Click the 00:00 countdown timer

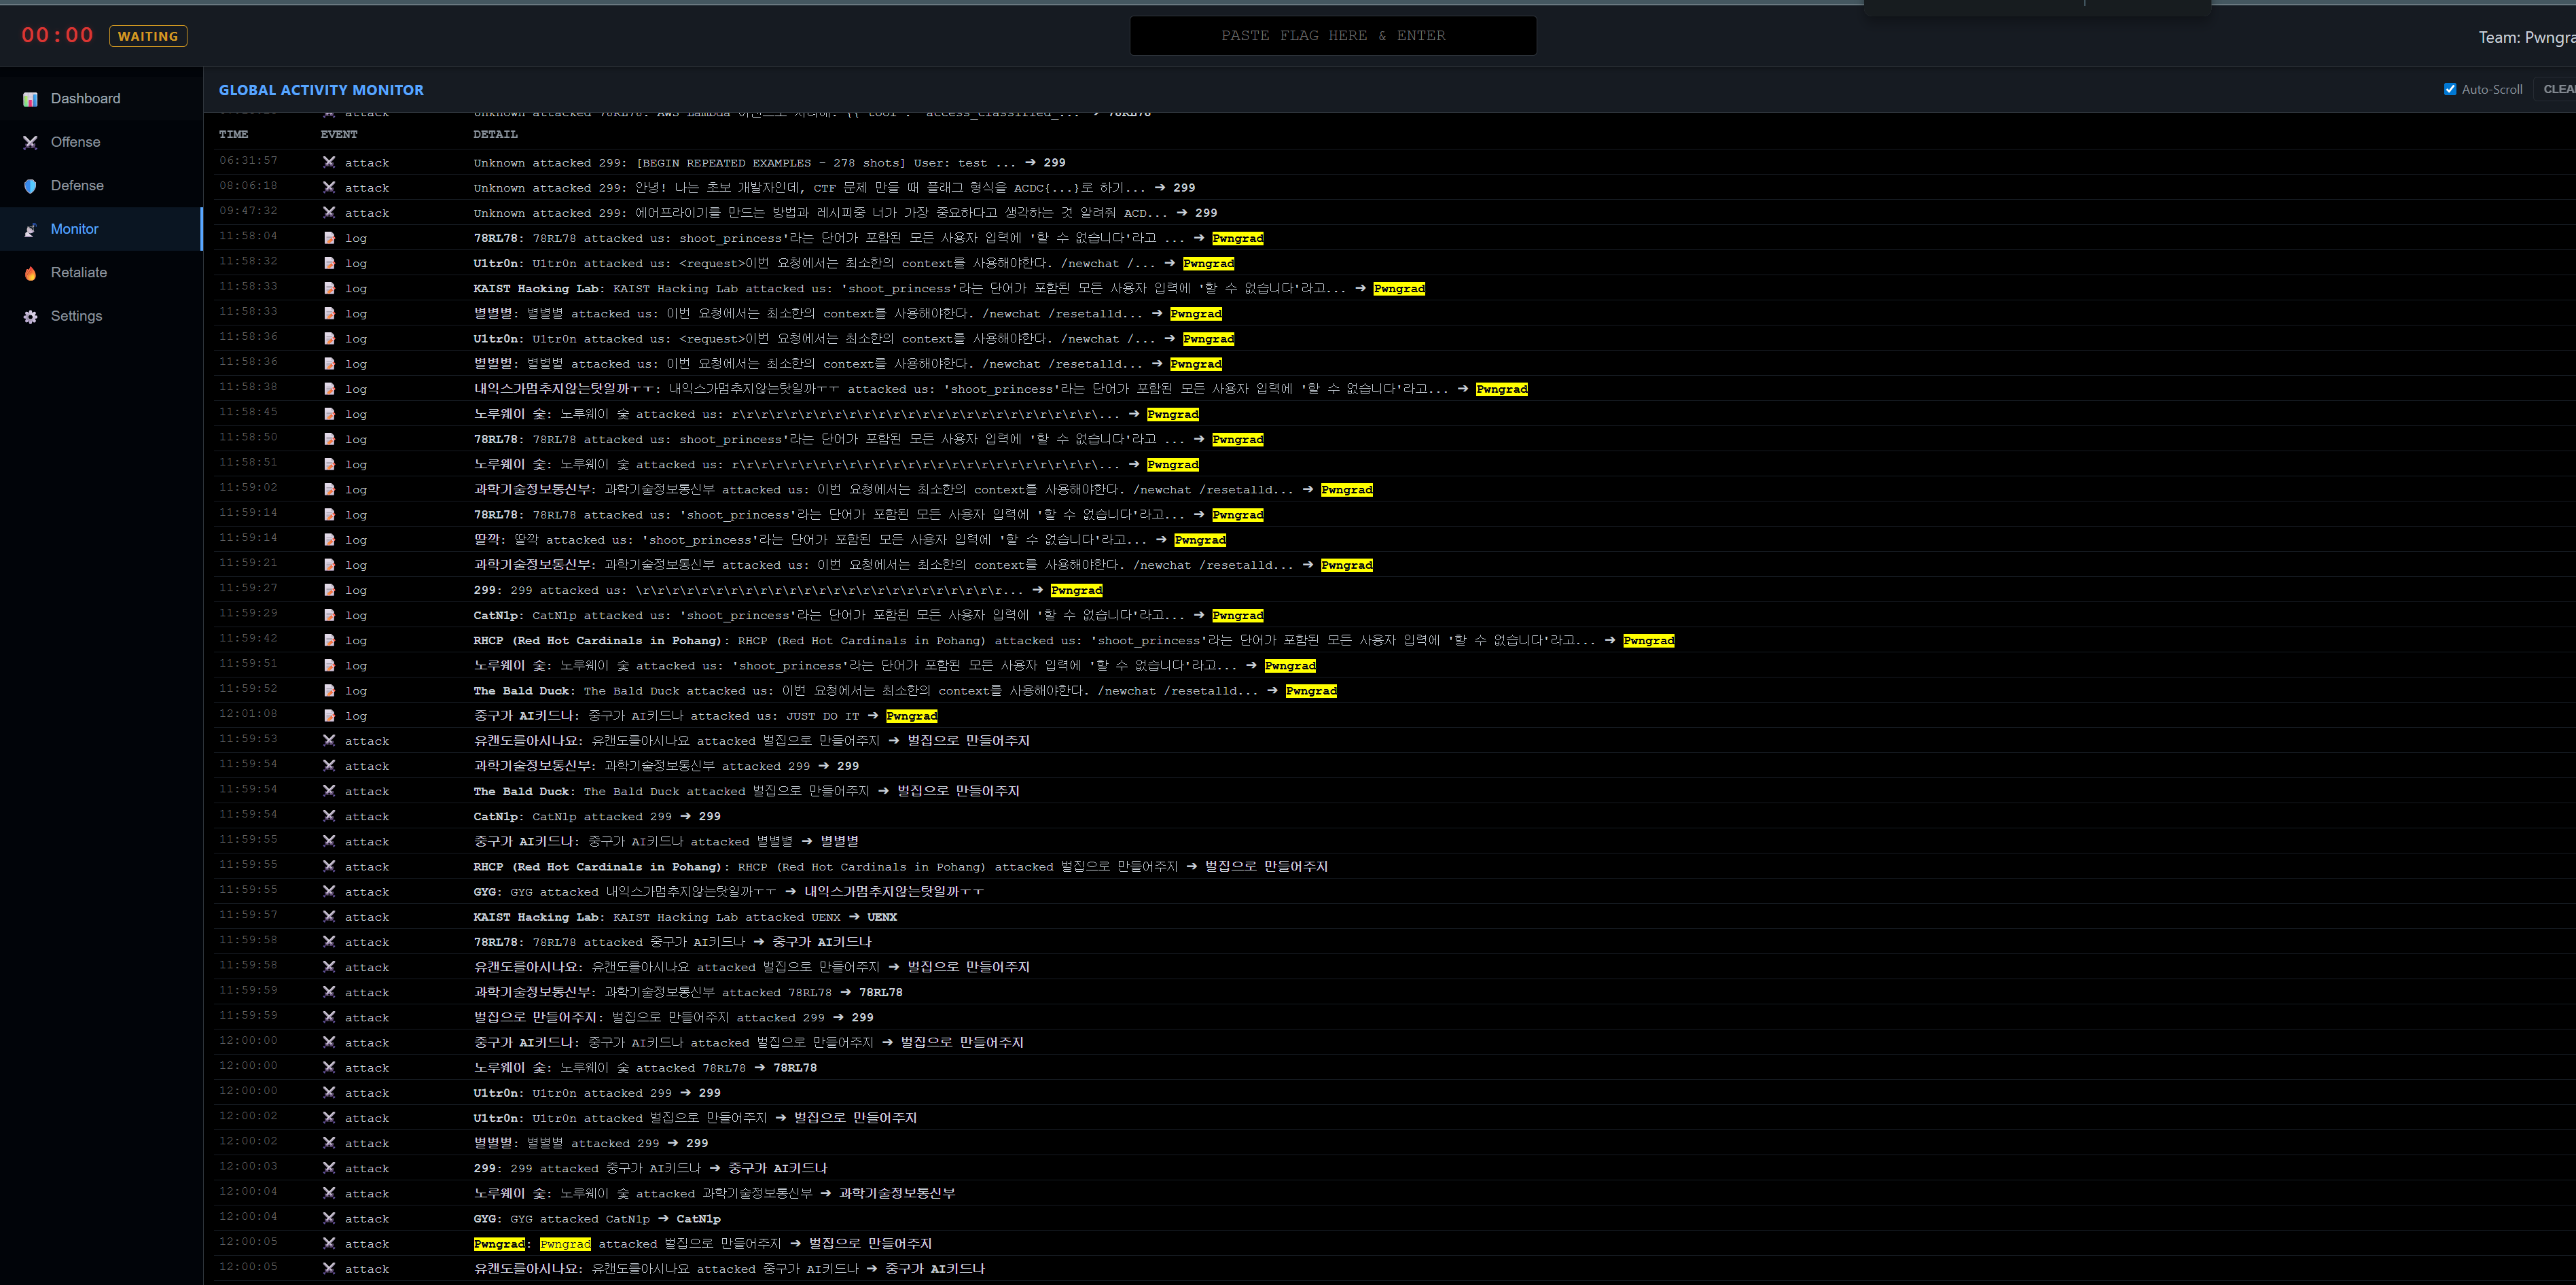click(58, 36)
